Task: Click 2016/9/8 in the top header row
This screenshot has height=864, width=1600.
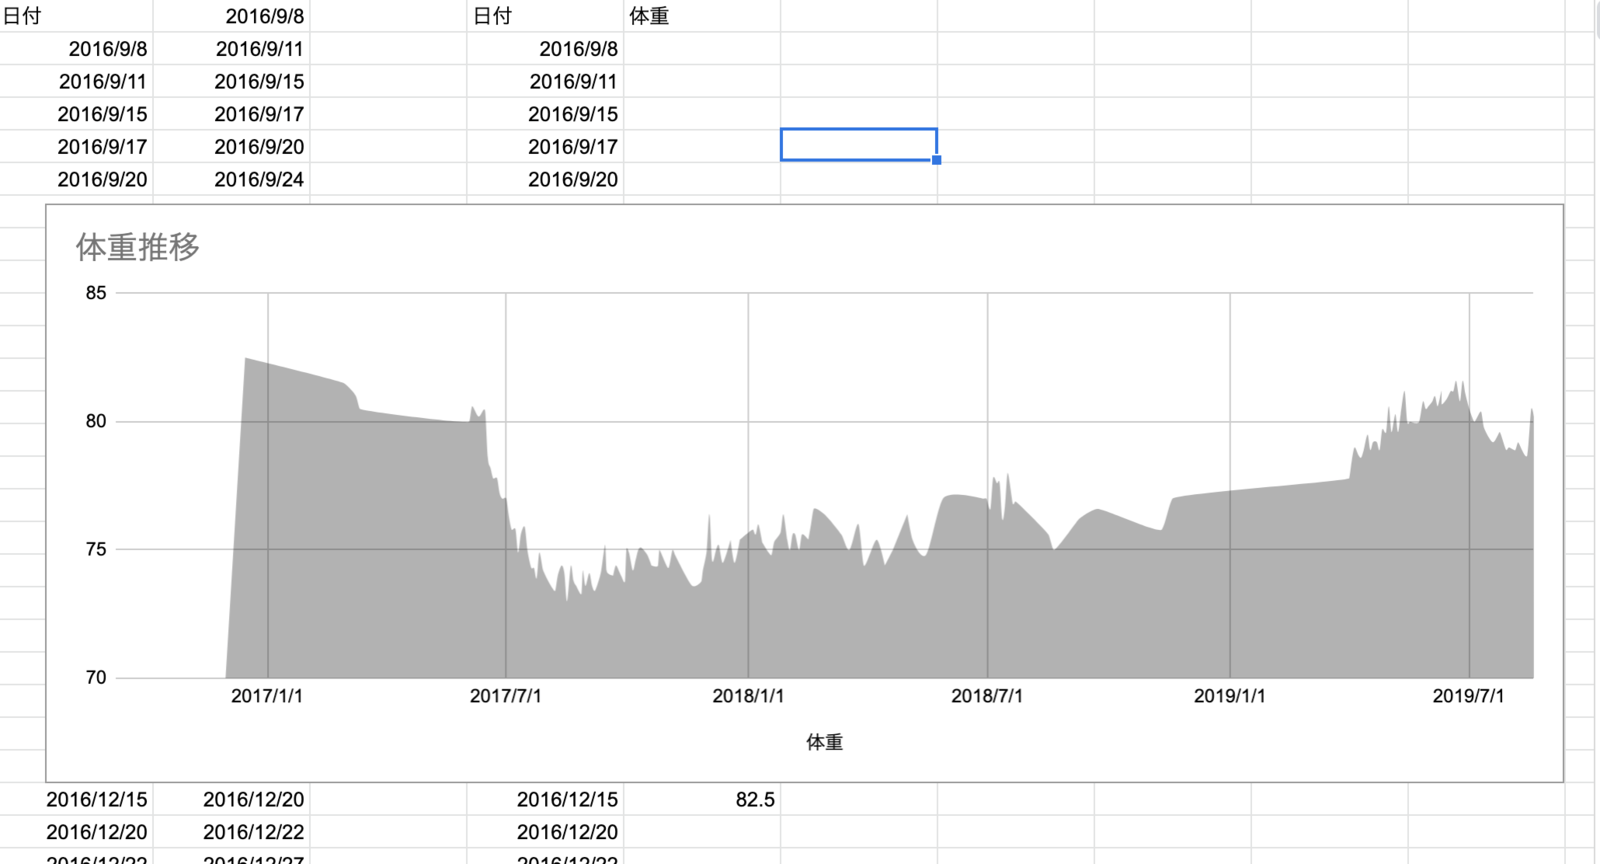Action: tap(231, 16)
